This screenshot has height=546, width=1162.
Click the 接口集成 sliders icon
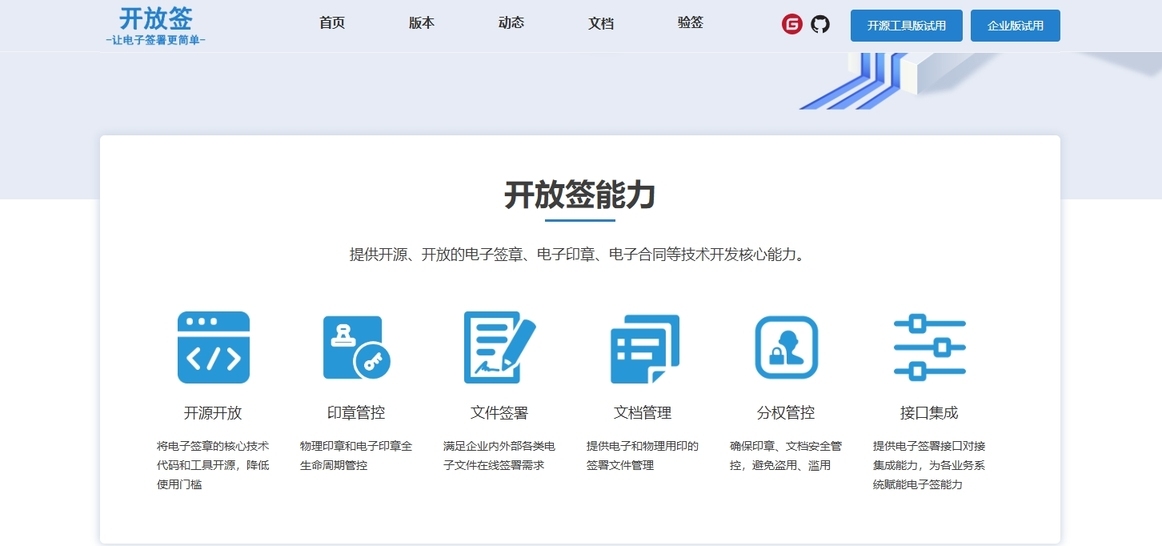929,347
